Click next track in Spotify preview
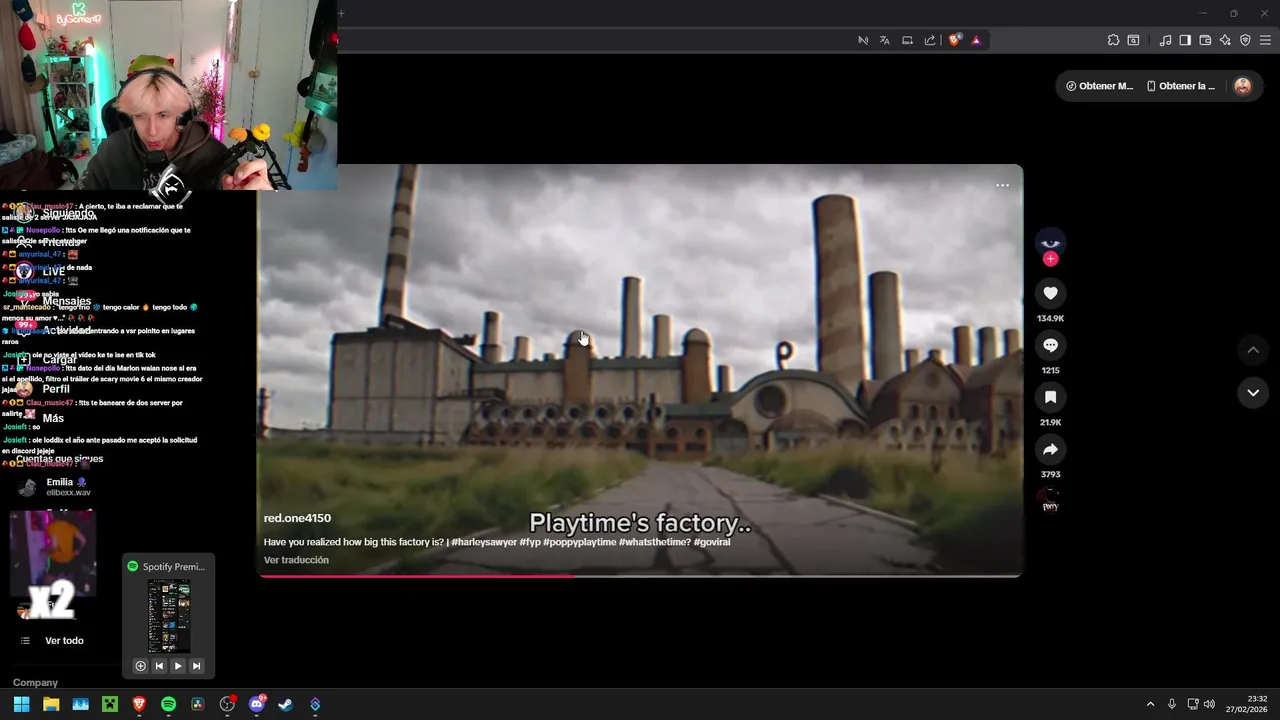The image size is (1280, 720). coord(196,666)
